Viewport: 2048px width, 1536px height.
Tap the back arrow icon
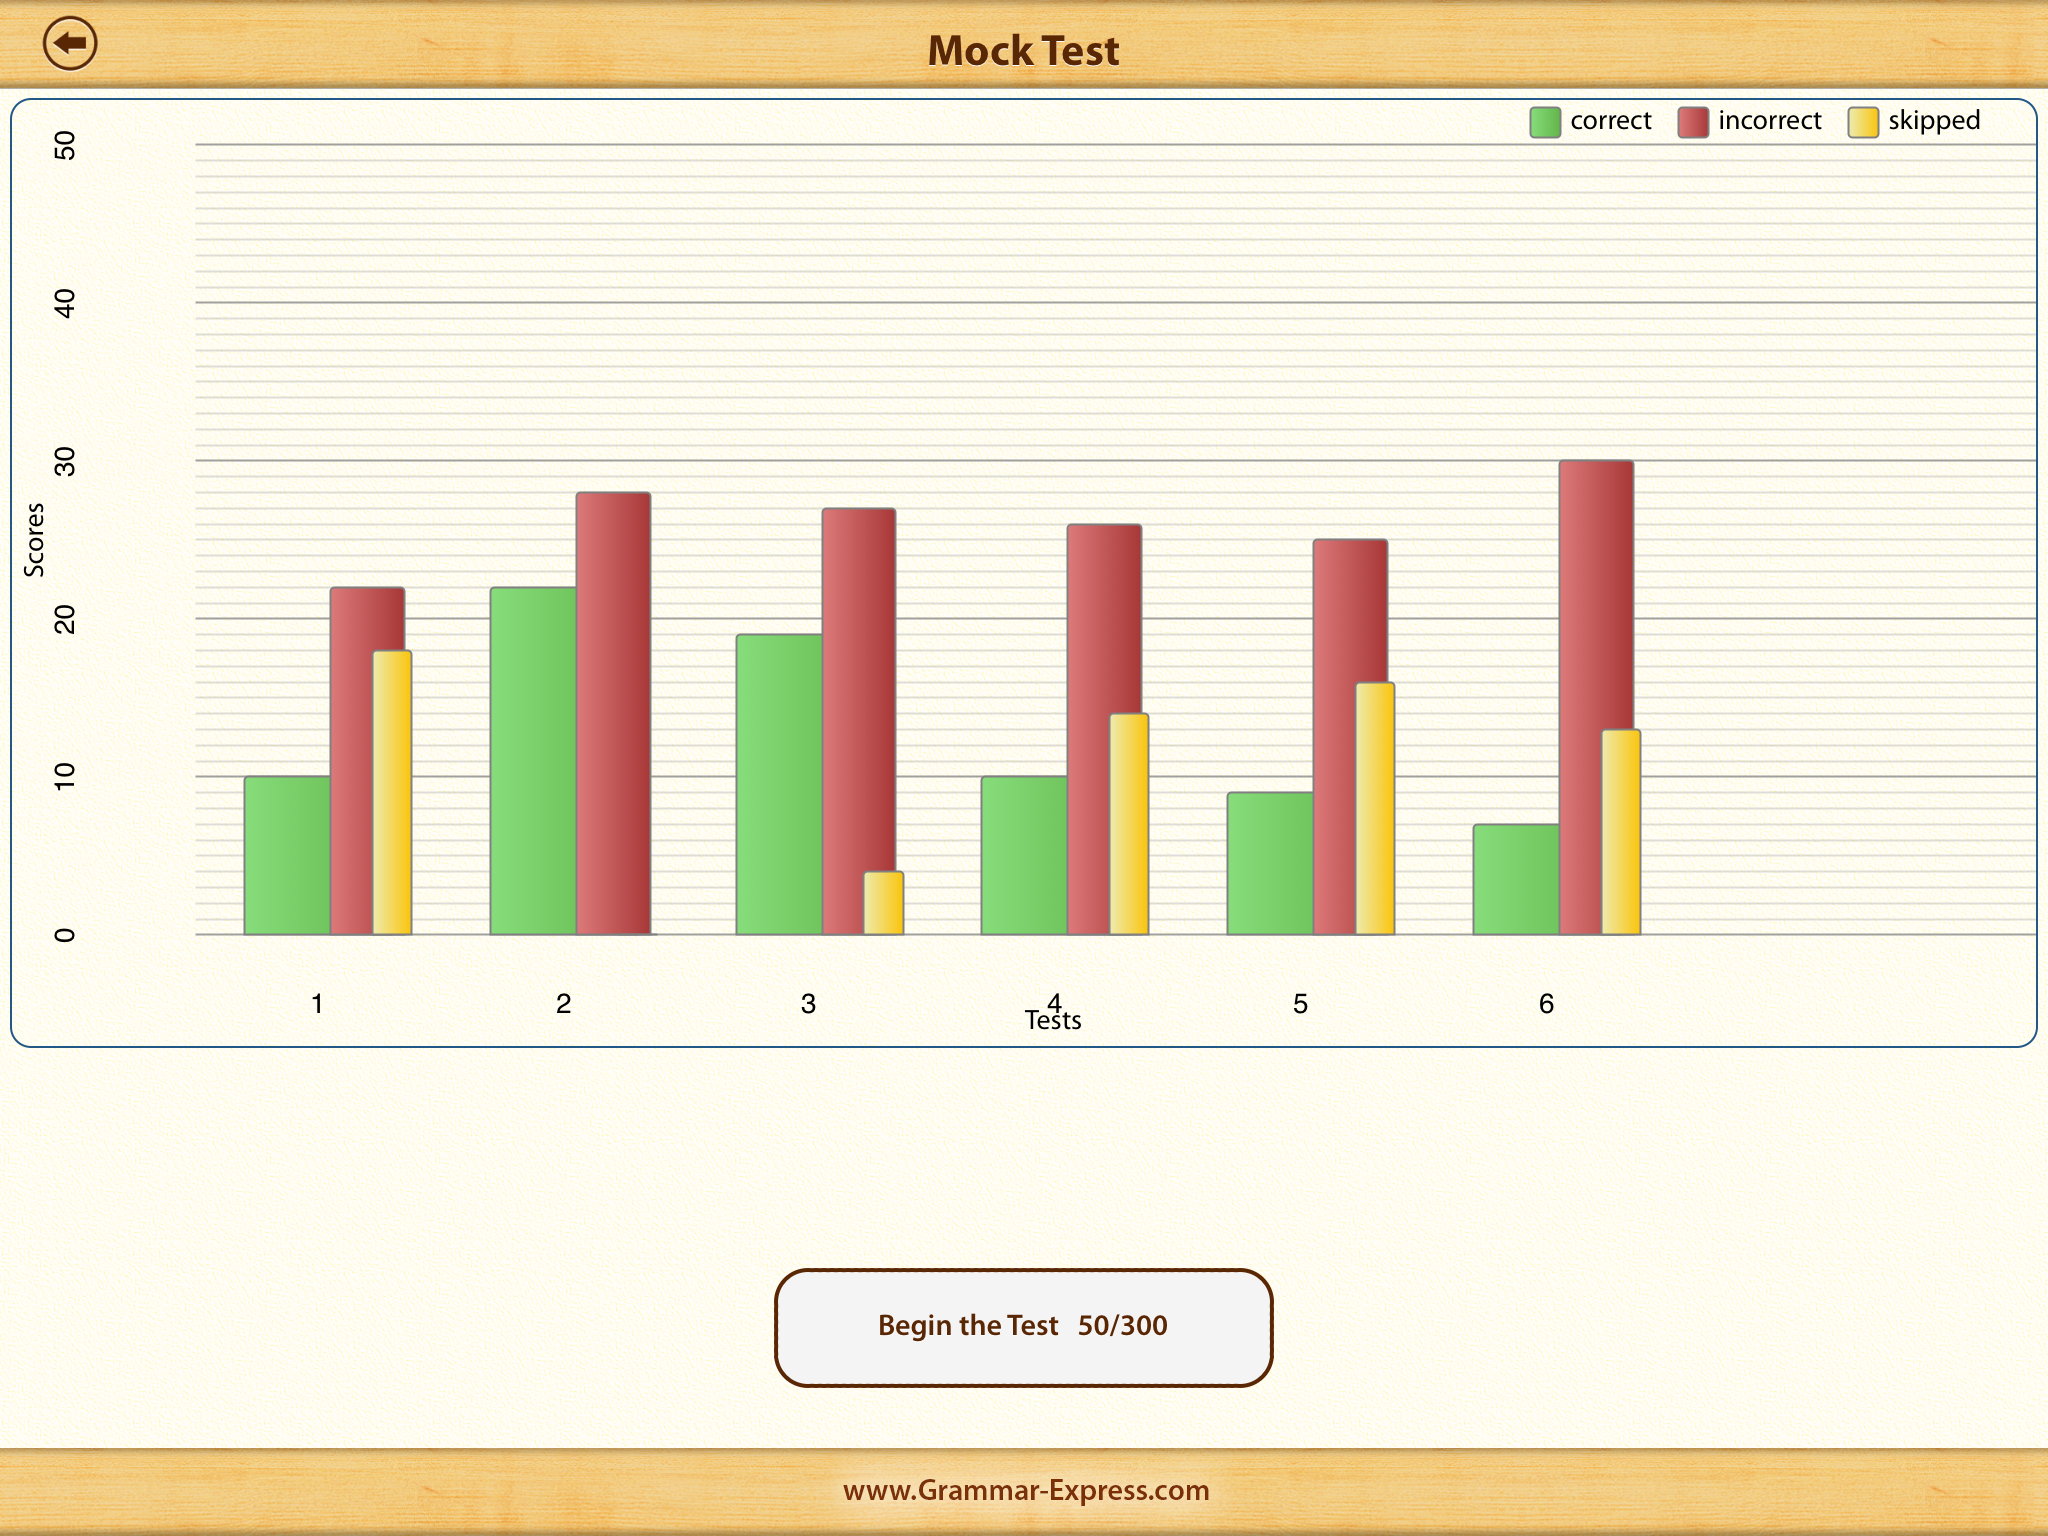[x=70, y=44]
